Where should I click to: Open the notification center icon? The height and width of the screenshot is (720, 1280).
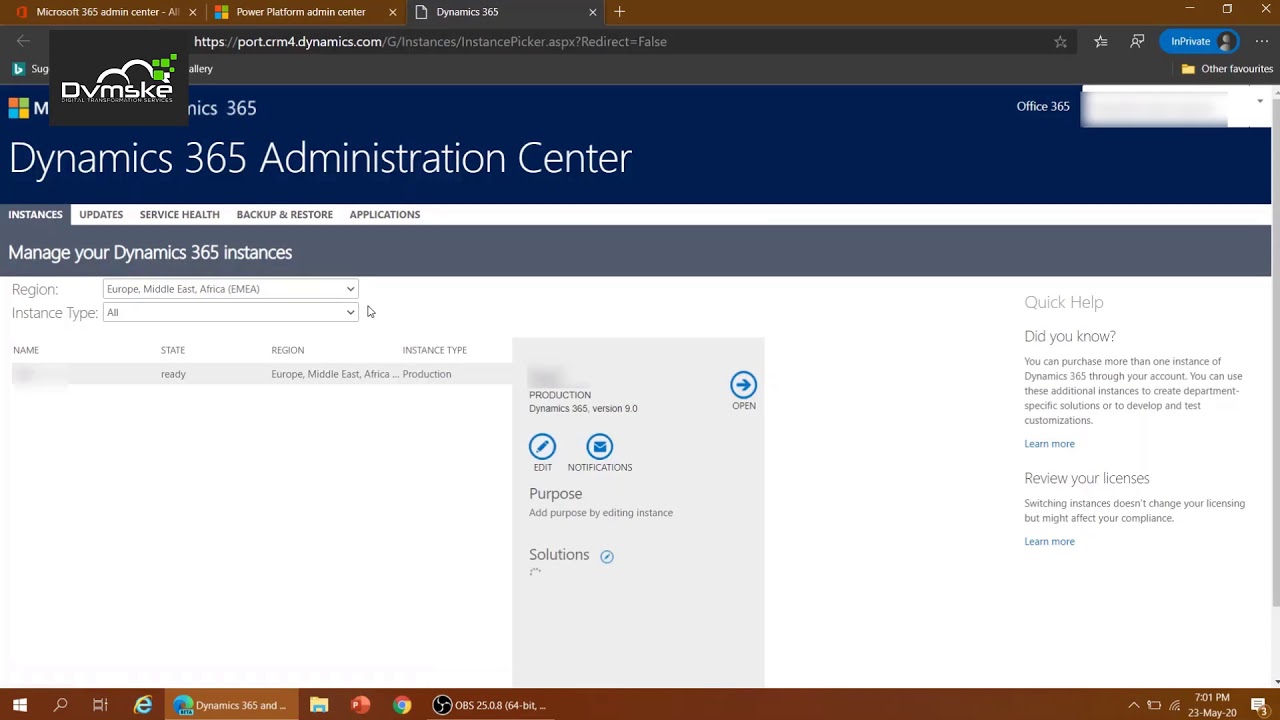pyautogui.click(x=1260, y=706)
